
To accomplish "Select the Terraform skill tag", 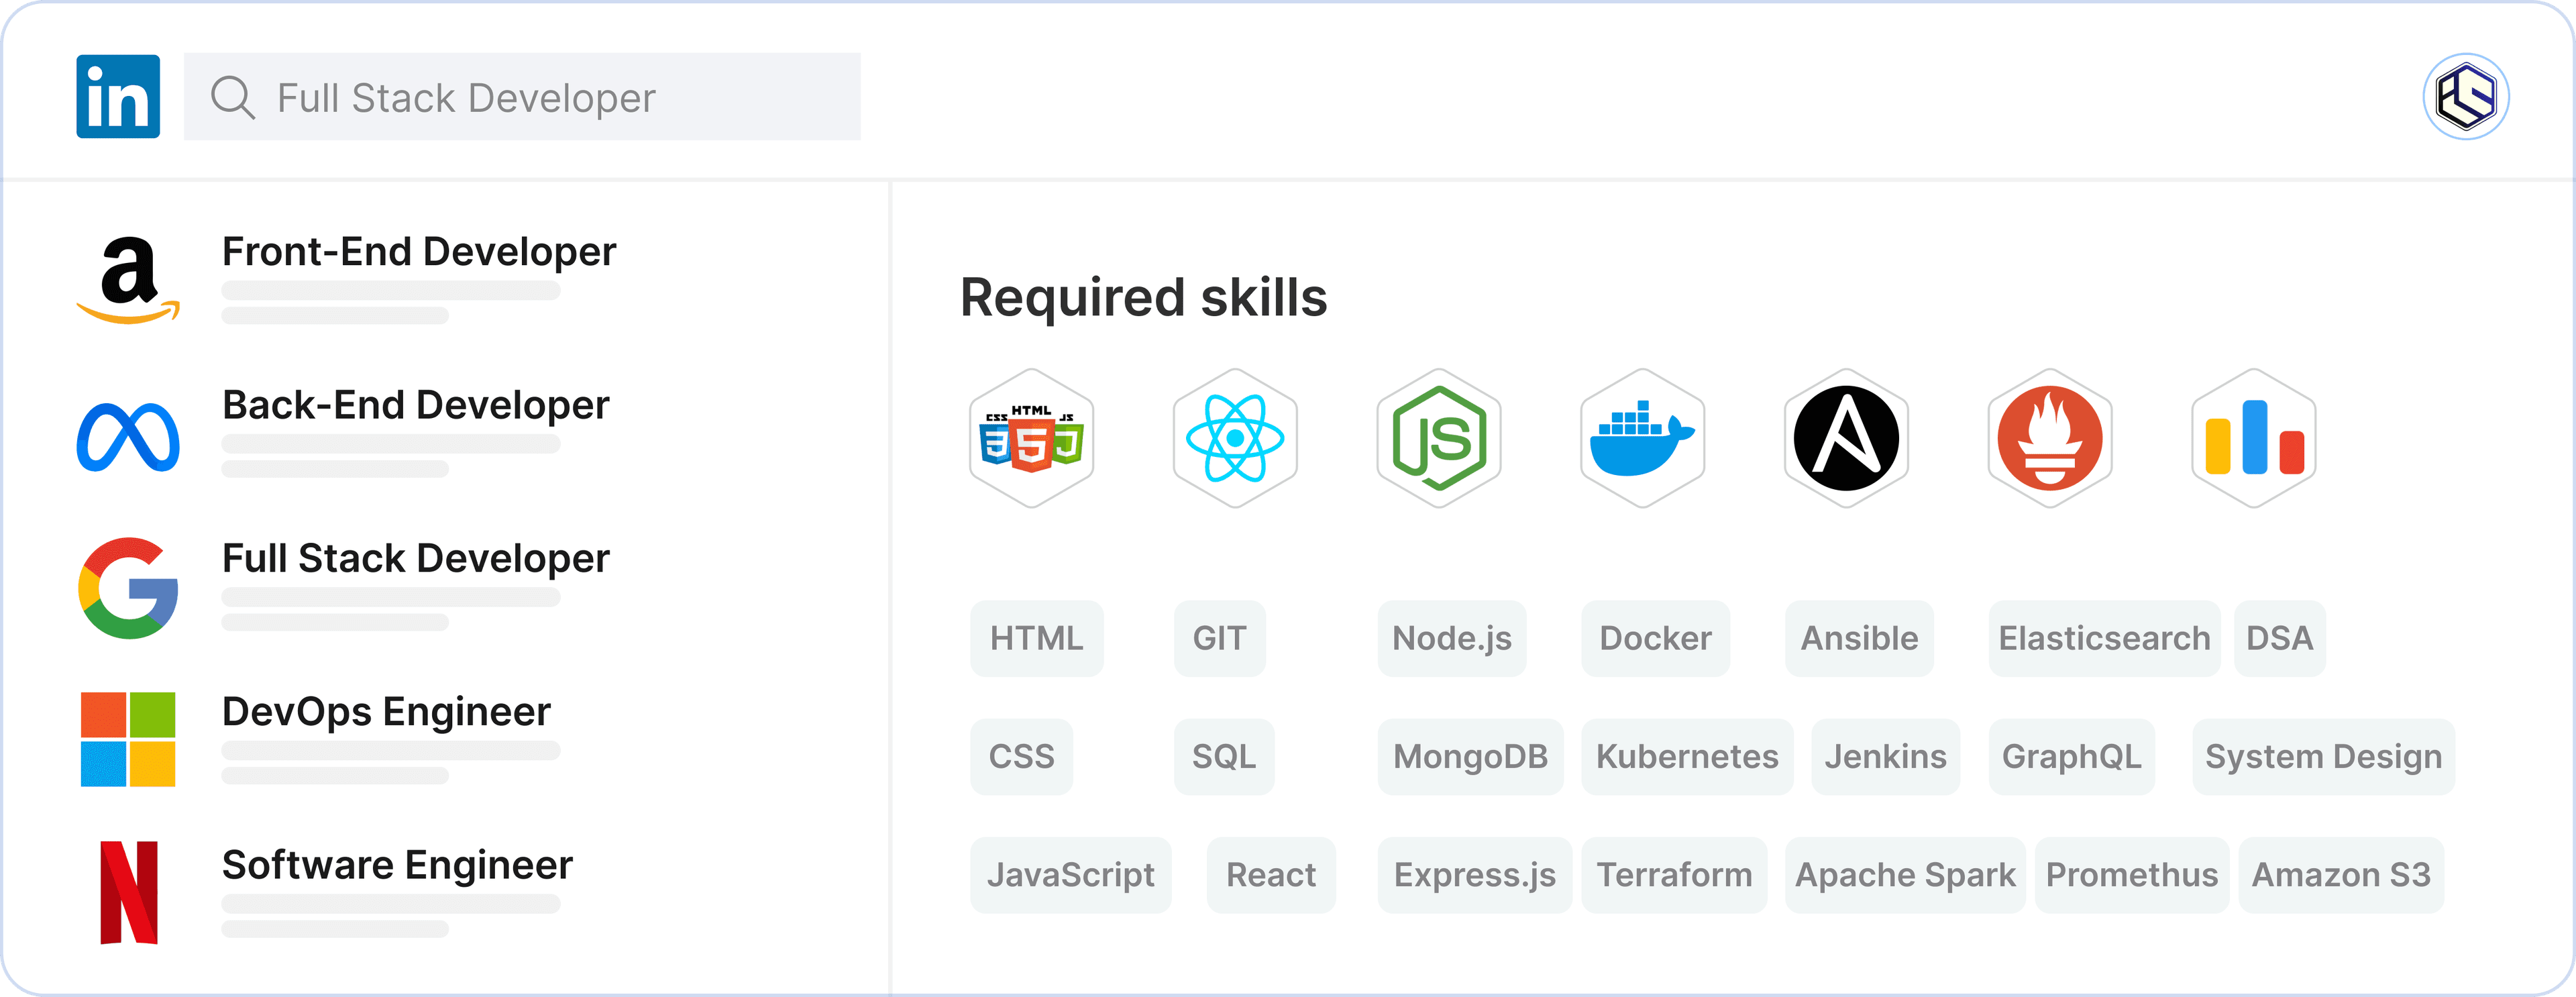I will click(x=1674, y=875).
